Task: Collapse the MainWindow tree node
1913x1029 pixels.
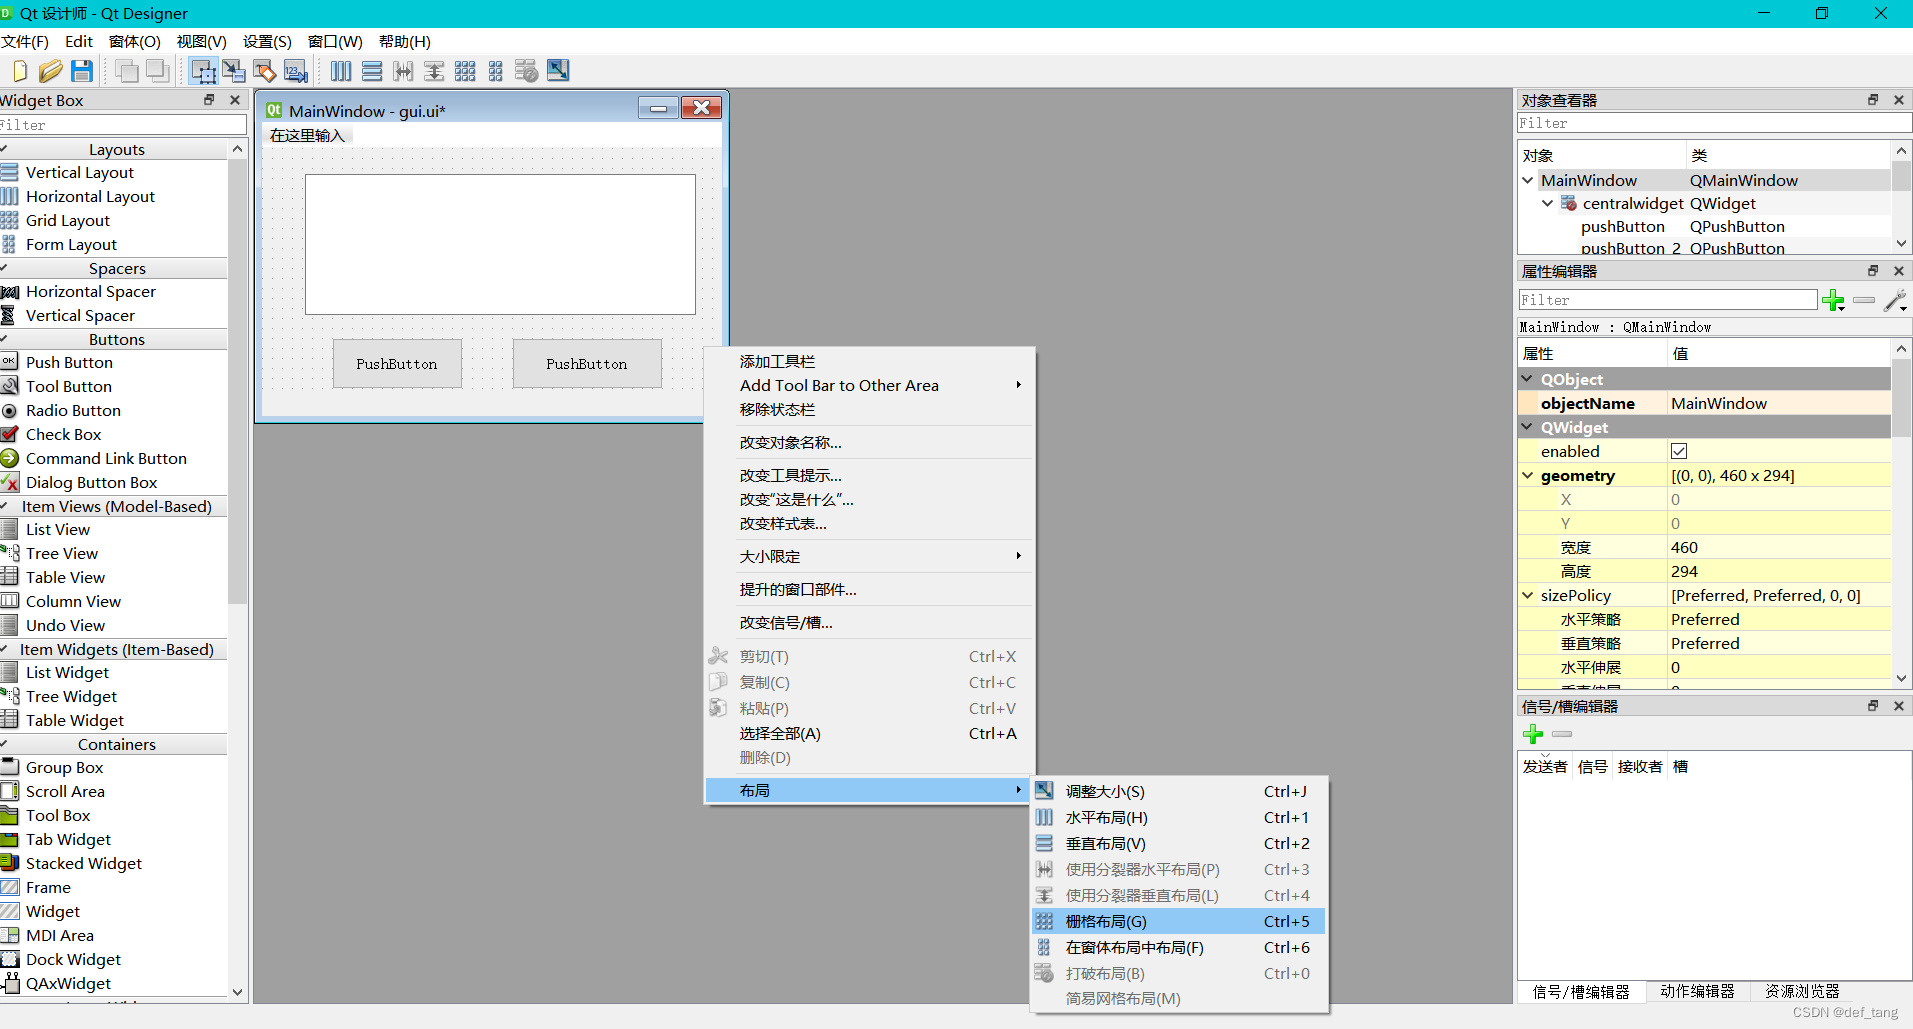Action: click(1528, 180)
